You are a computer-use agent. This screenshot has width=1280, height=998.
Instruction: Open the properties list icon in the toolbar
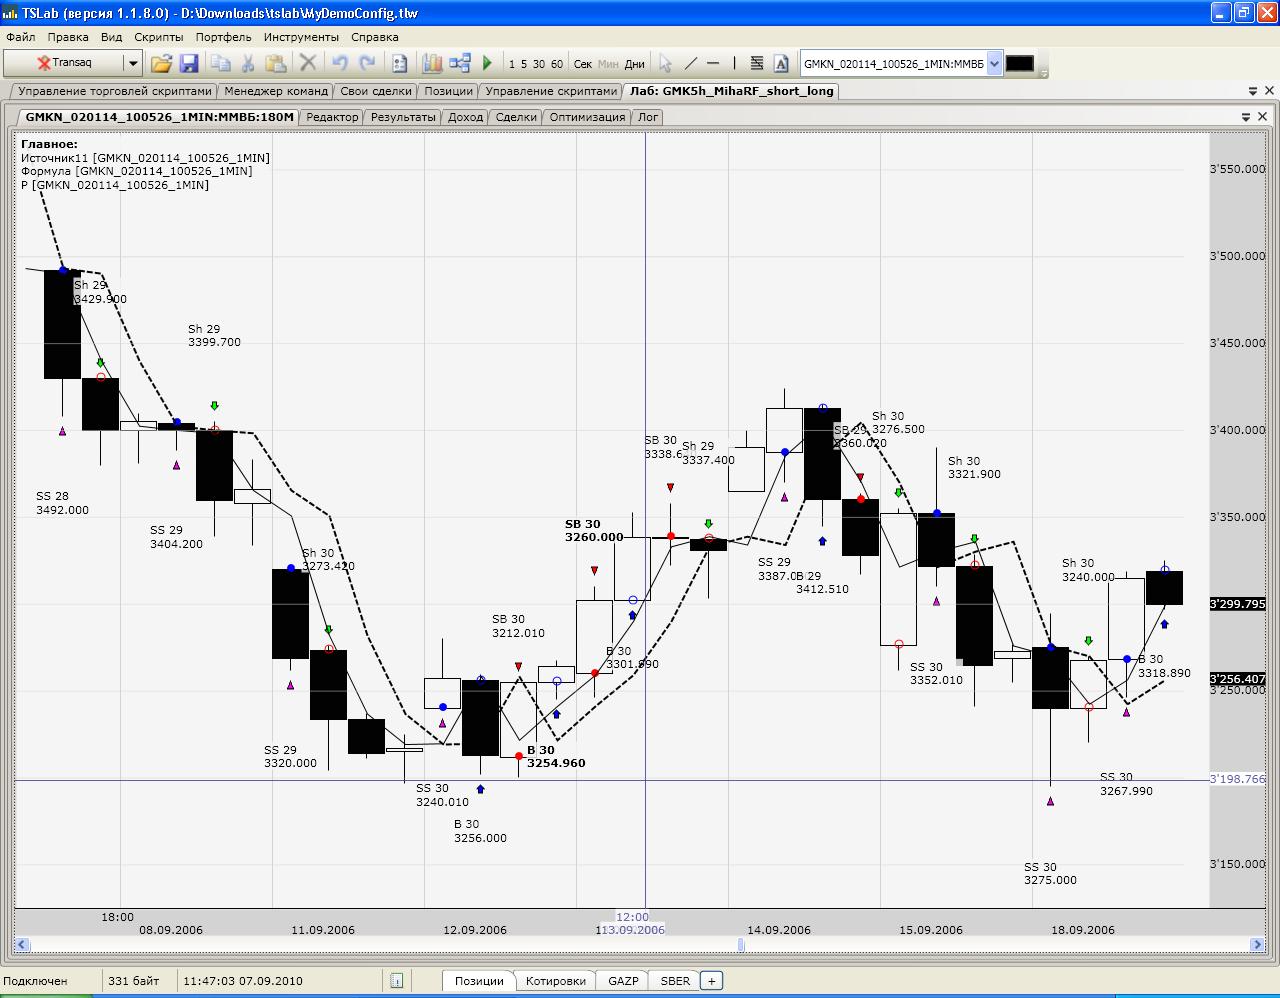[399, 63]
